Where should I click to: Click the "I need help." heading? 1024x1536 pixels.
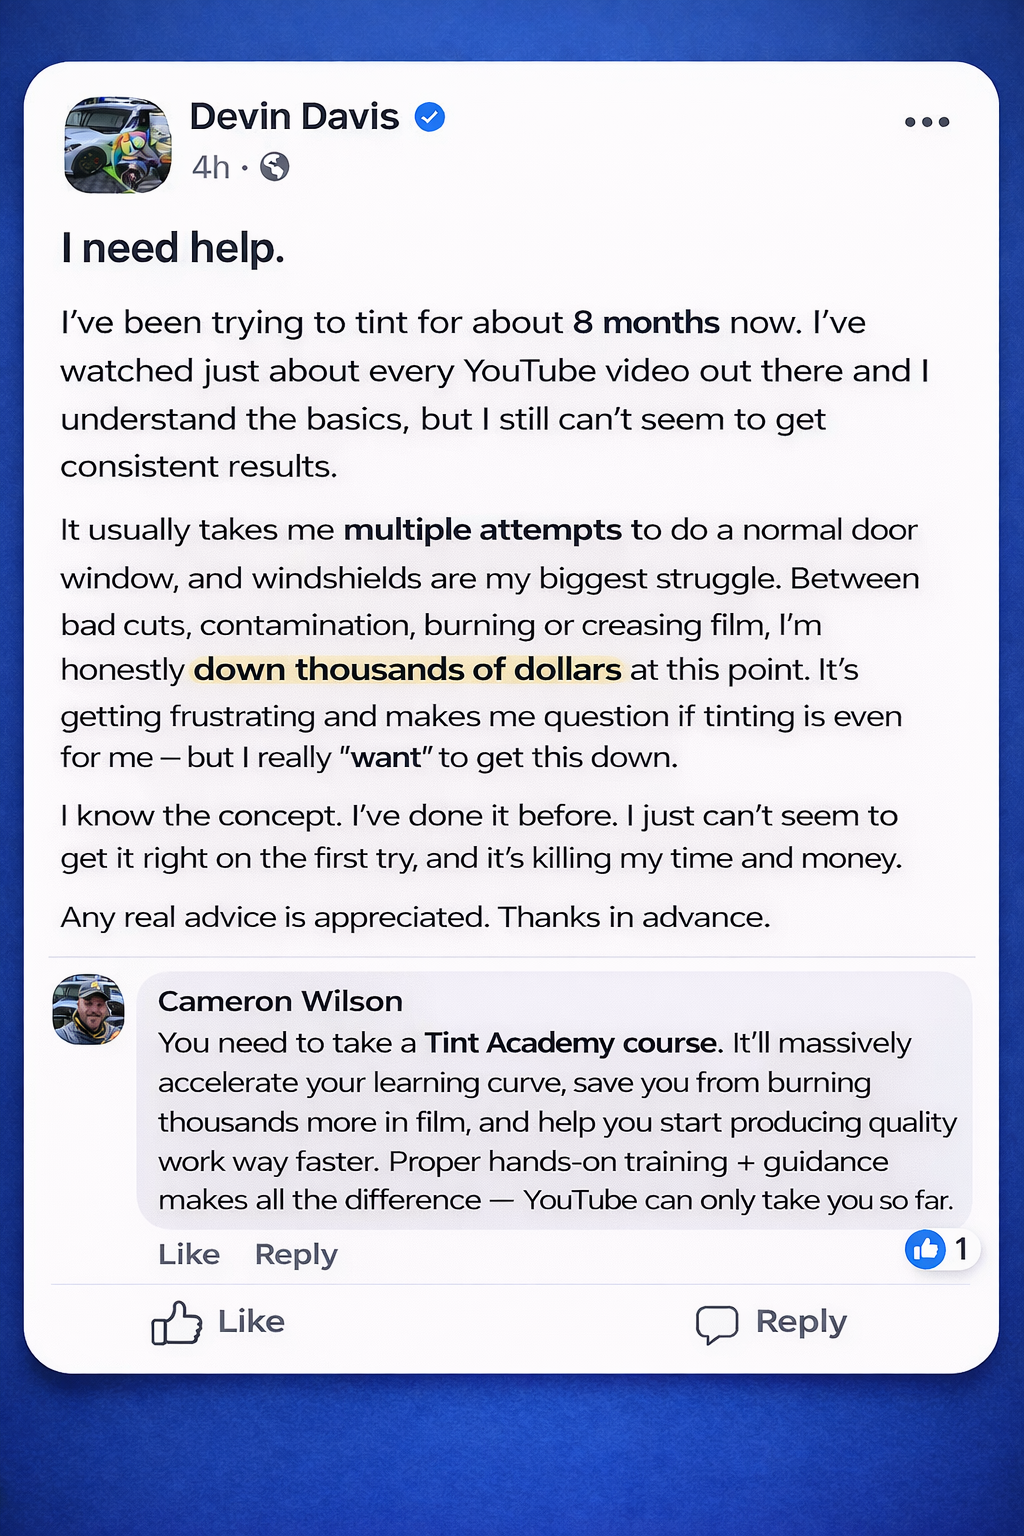pyautogui.click(x=172, y=248)
